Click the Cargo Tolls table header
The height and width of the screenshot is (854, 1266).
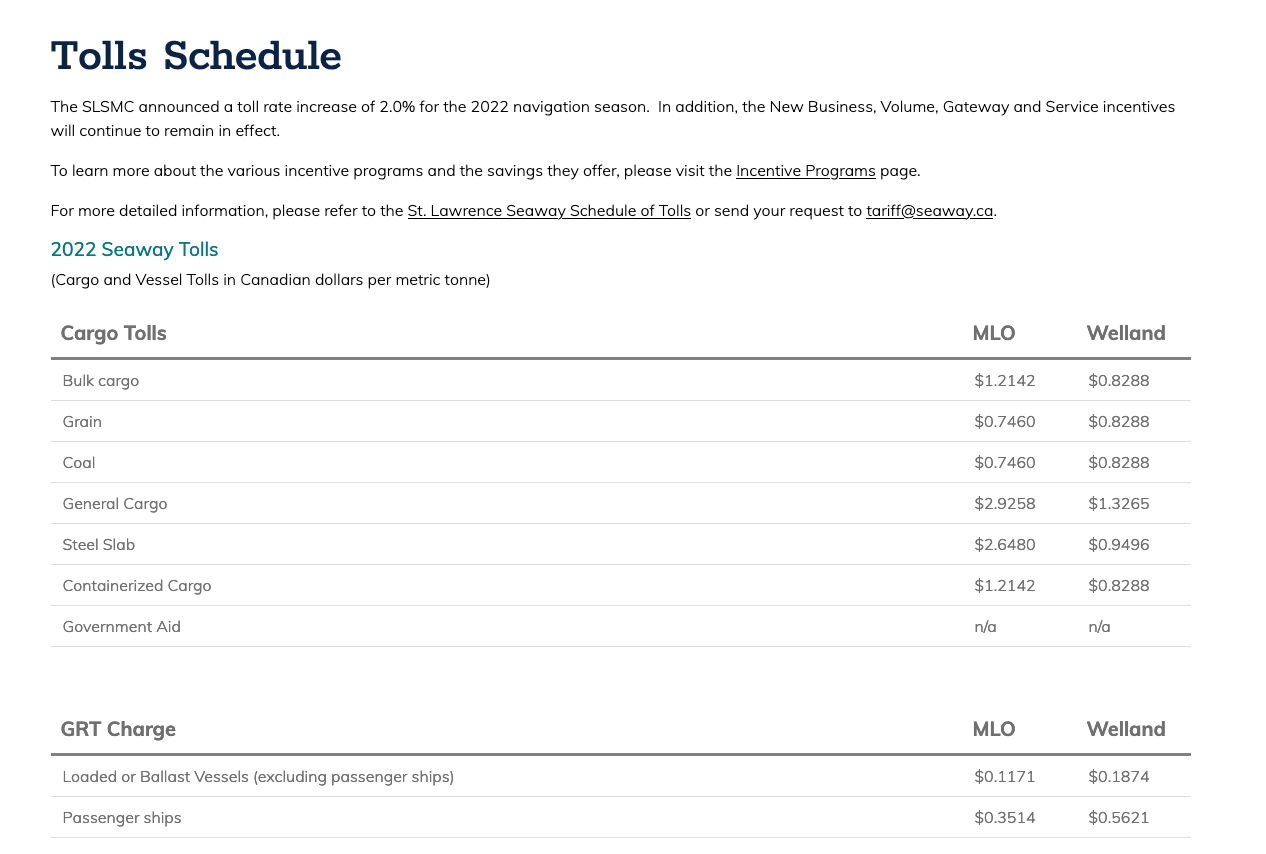click(x=113, y=333)
